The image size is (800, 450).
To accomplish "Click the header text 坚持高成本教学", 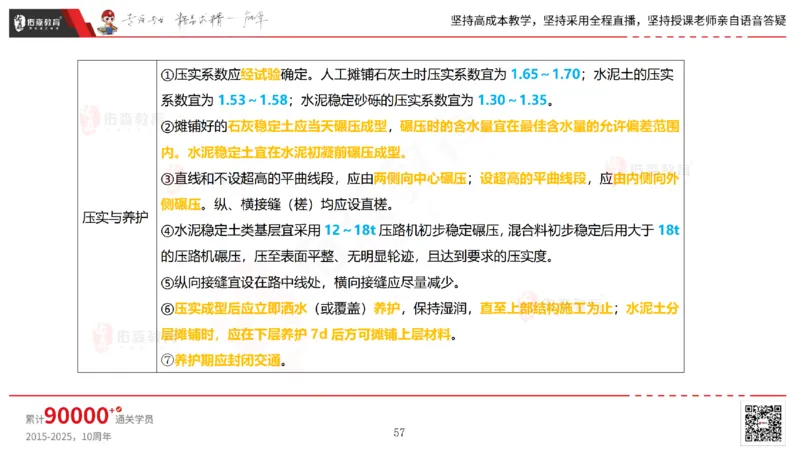I will click(490, 21).
